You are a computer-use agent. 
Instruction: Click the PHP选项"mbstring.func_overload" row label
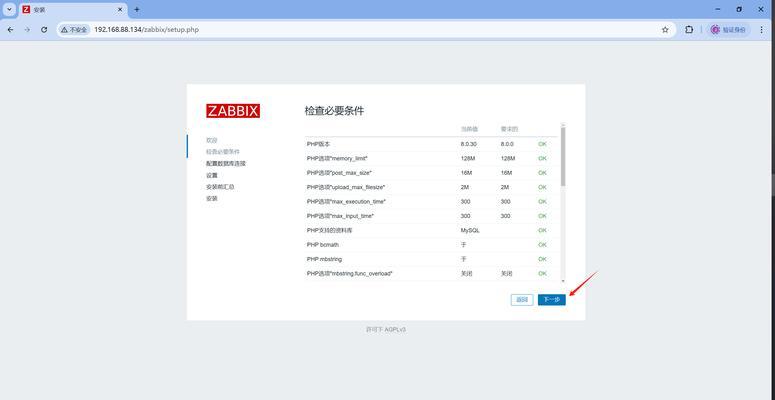[349, 273]
